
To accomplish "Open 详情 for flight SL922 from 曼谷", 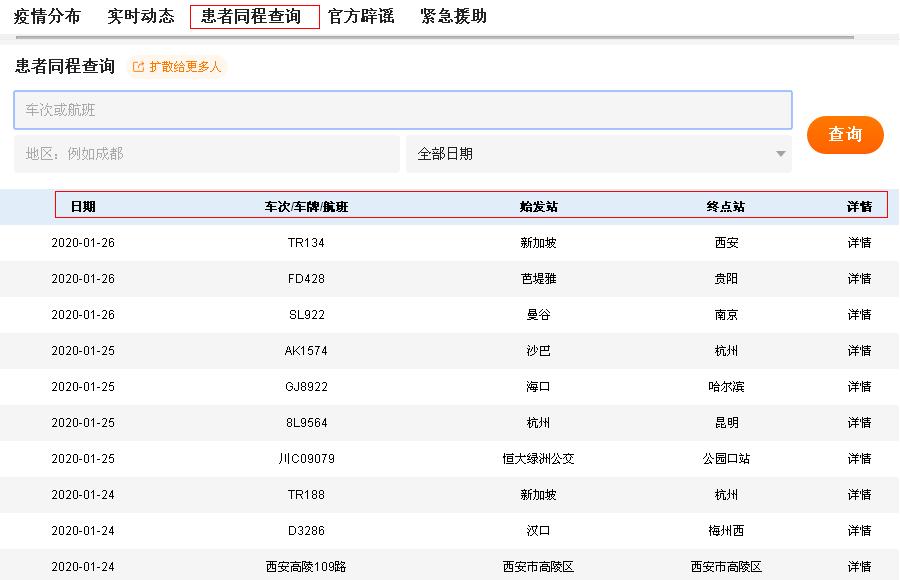I will [858, 314].
